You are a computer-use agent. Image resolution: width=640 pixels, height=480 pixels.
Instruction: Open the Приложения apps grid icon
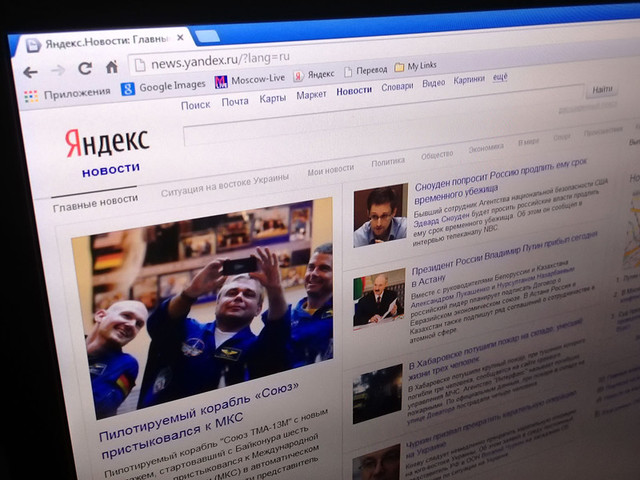(x=31, y=96)
